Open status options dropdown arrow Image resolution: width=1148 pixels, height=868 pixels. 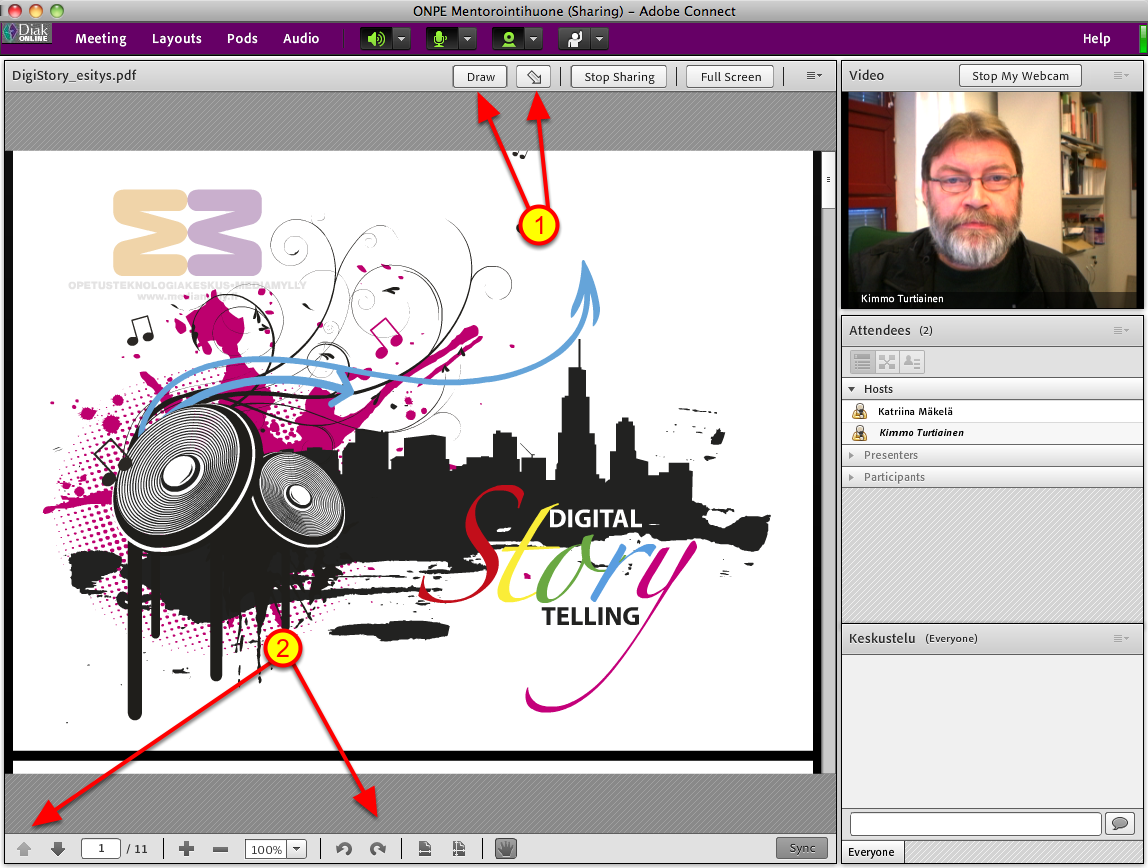click(x=600, y=39)
